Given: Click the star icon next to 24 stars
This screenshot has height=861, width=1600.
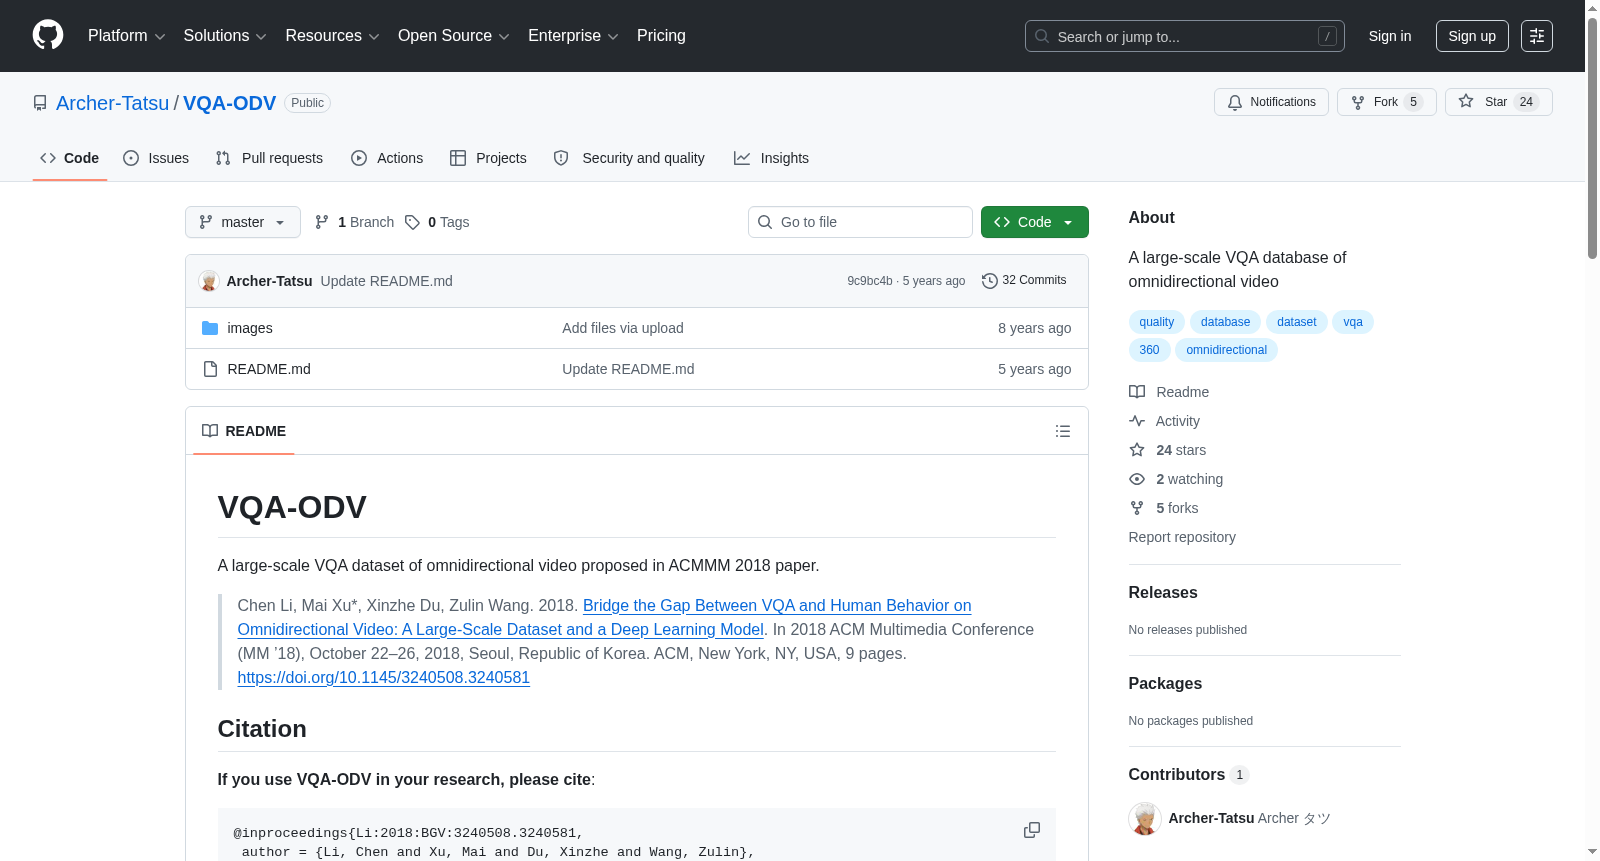Looking at the screenshot, I should [1137, 450].
